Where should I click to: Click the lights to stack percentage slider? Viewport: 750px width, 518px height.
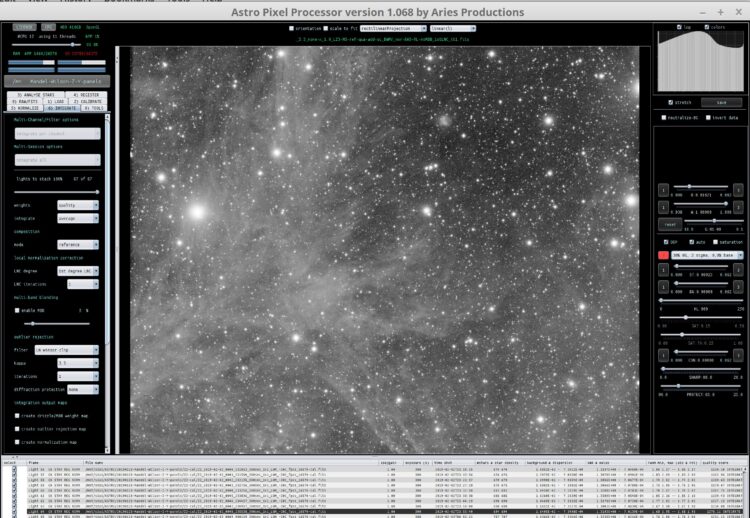[56, 192]
